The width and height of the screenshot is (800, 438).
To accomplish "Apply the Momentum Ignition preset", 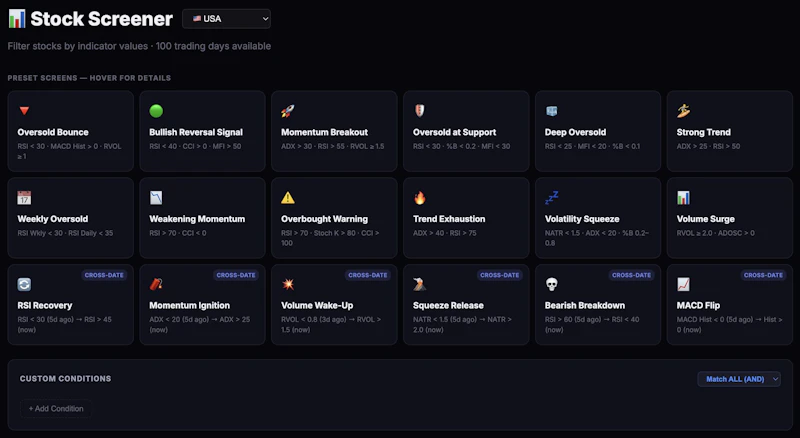I will click(x=203, y=305).
